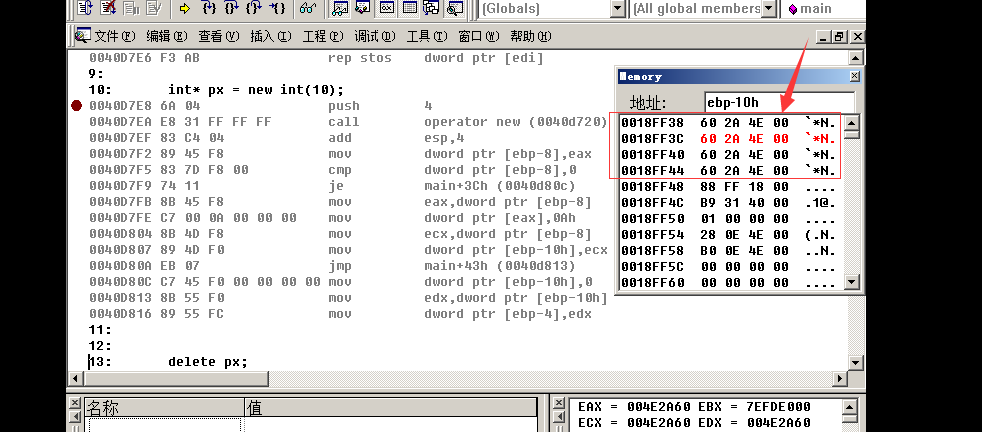Click the document icon beside 文件 menu
982x432 pixels.
(82, 36)
